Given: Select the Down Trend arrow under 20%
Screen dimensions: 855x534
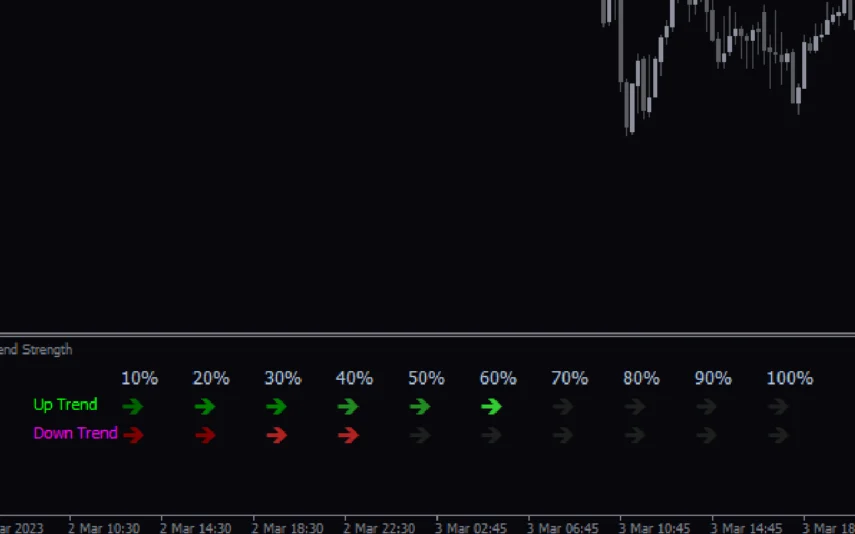Looking at the screenshot, I should 206,435.
